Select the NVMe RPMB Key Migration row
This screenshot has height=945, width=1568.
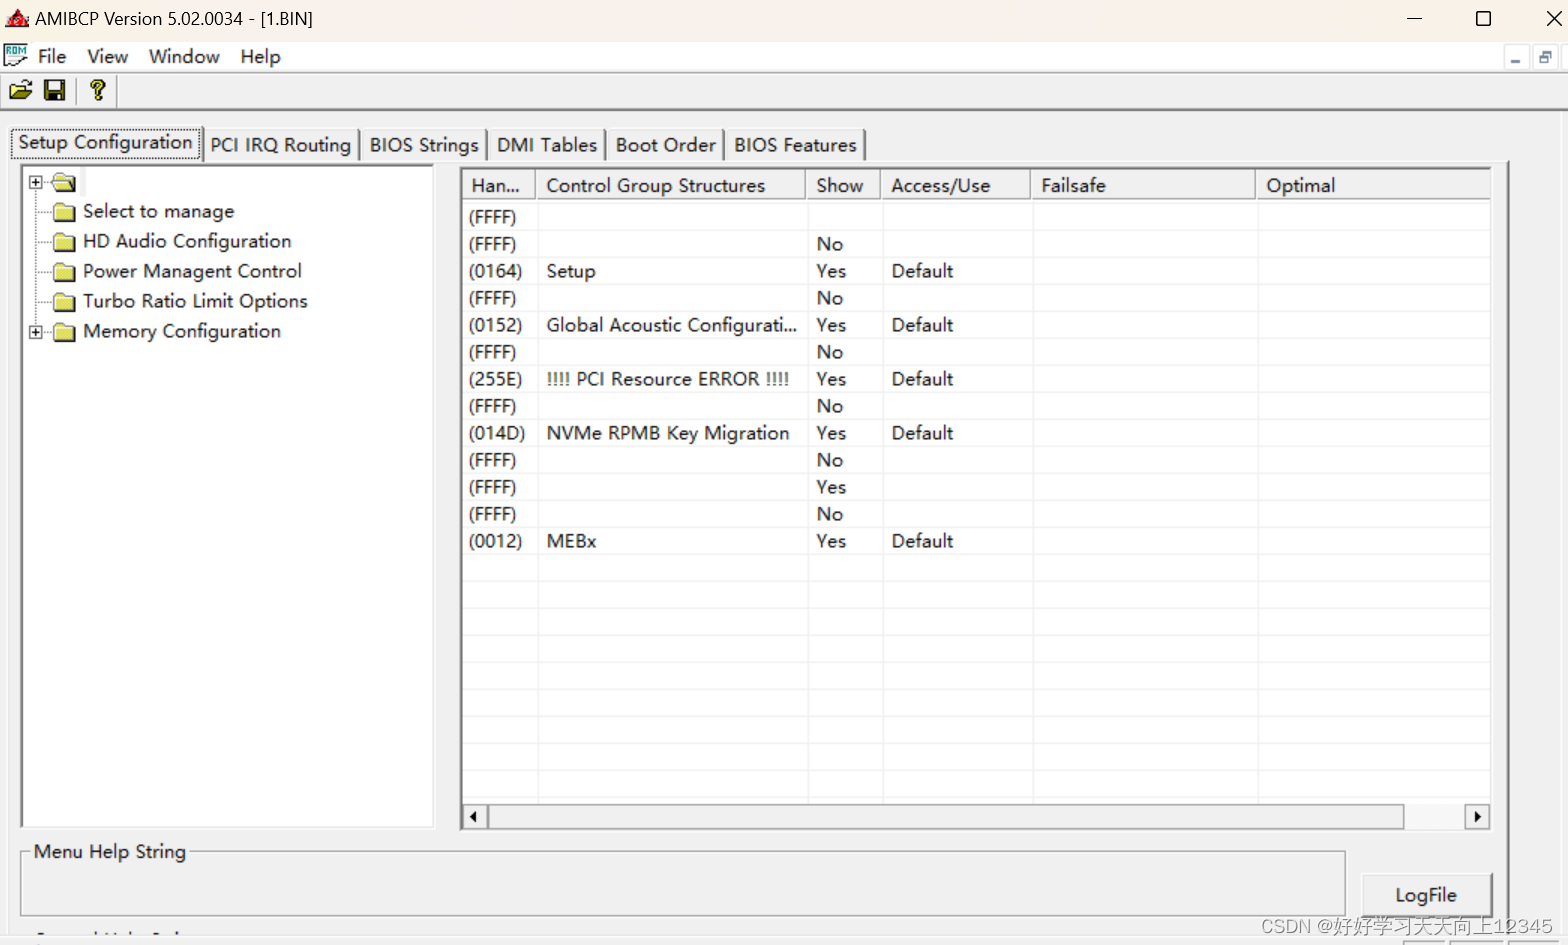[976, 433]
